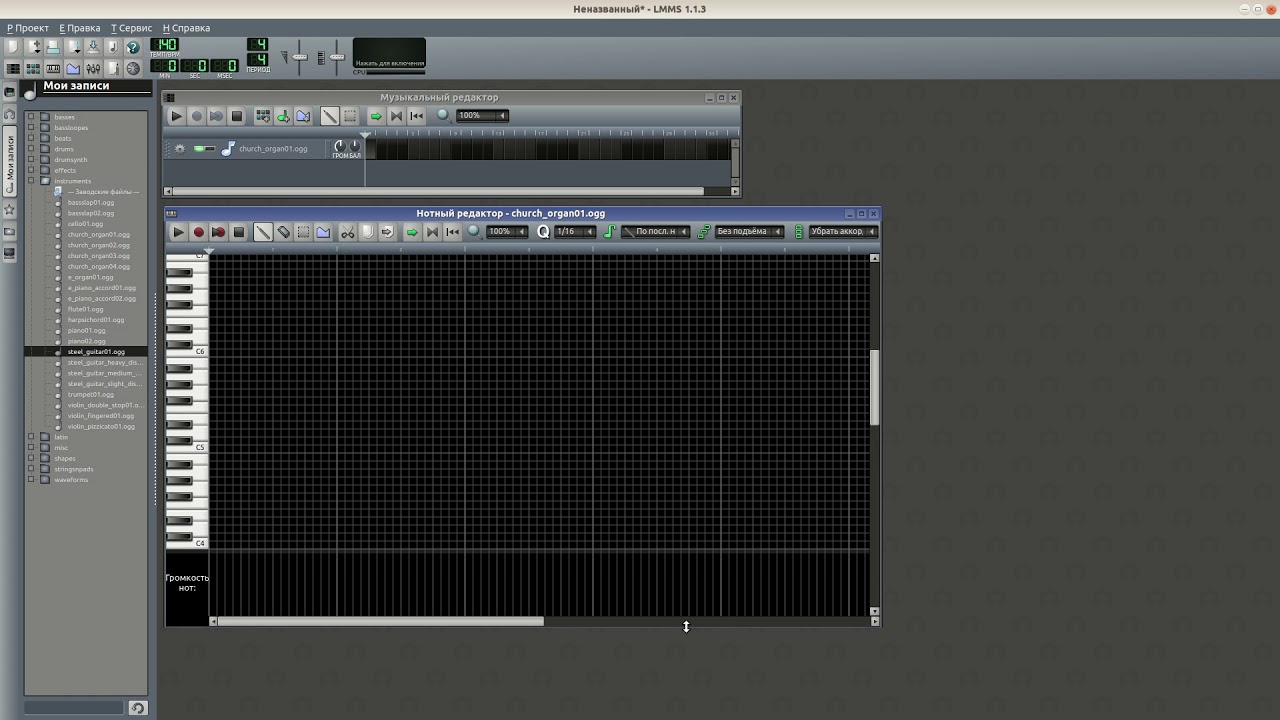Image resolution: width=1280 pixels, height=720 pixels.
Task: Open gear menu of church_organ01 track
Action: click(x=180, y=149)
